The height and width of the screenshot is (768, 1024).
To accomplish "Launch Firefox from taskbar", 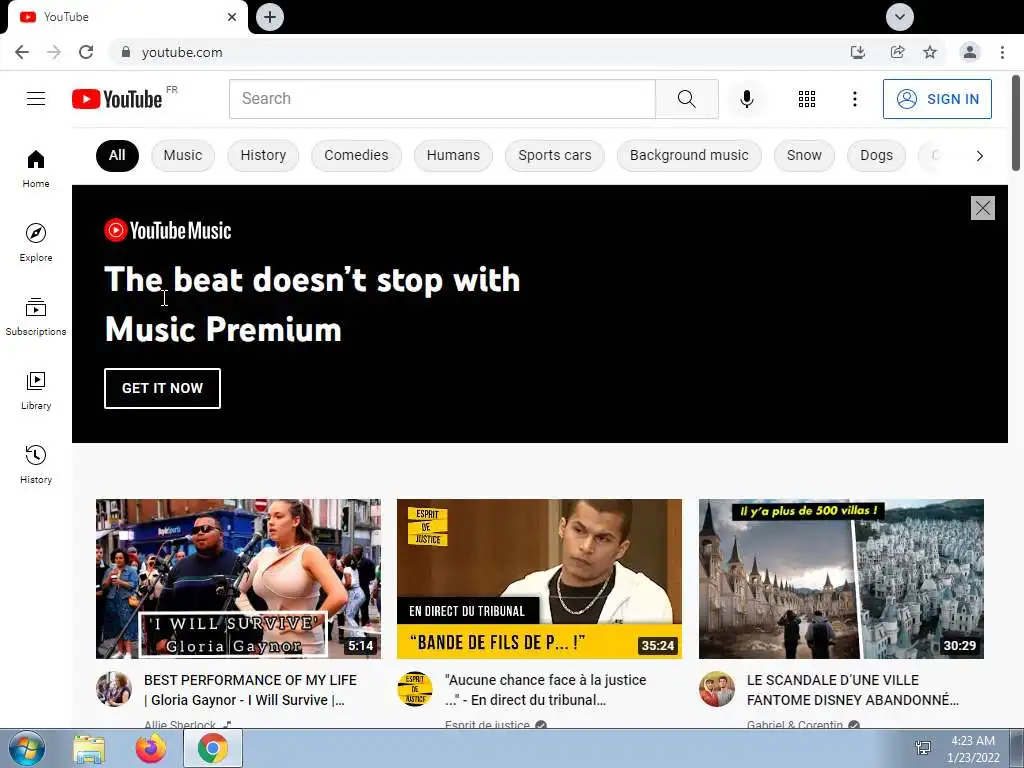I will [x=151, y=748].
